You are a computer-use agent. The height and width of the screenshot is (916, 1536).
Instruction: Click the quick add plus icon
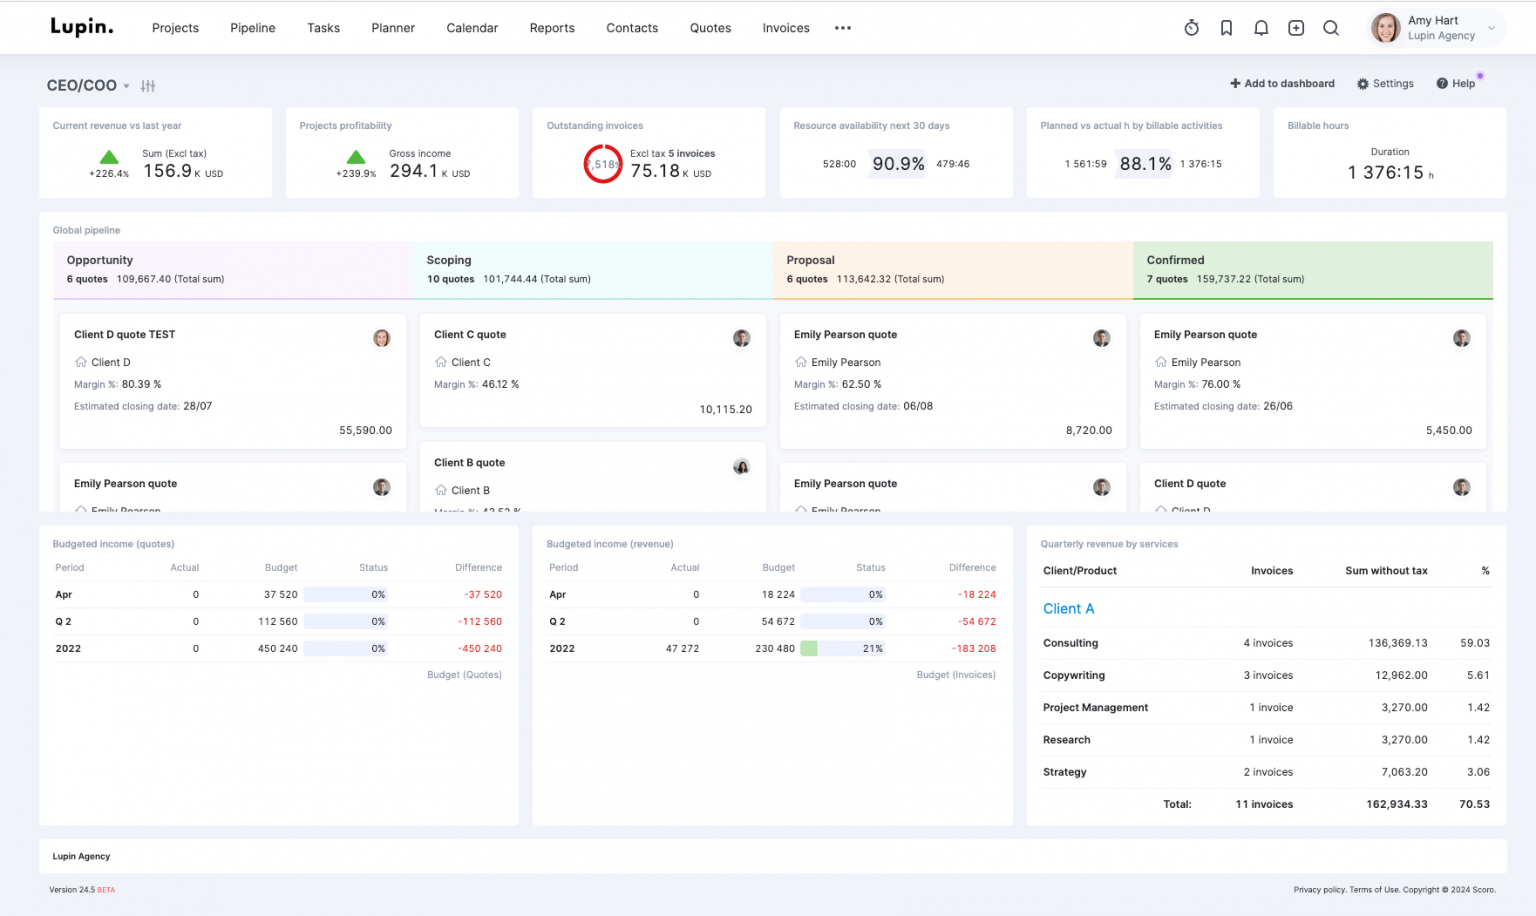click(1296, 28)
